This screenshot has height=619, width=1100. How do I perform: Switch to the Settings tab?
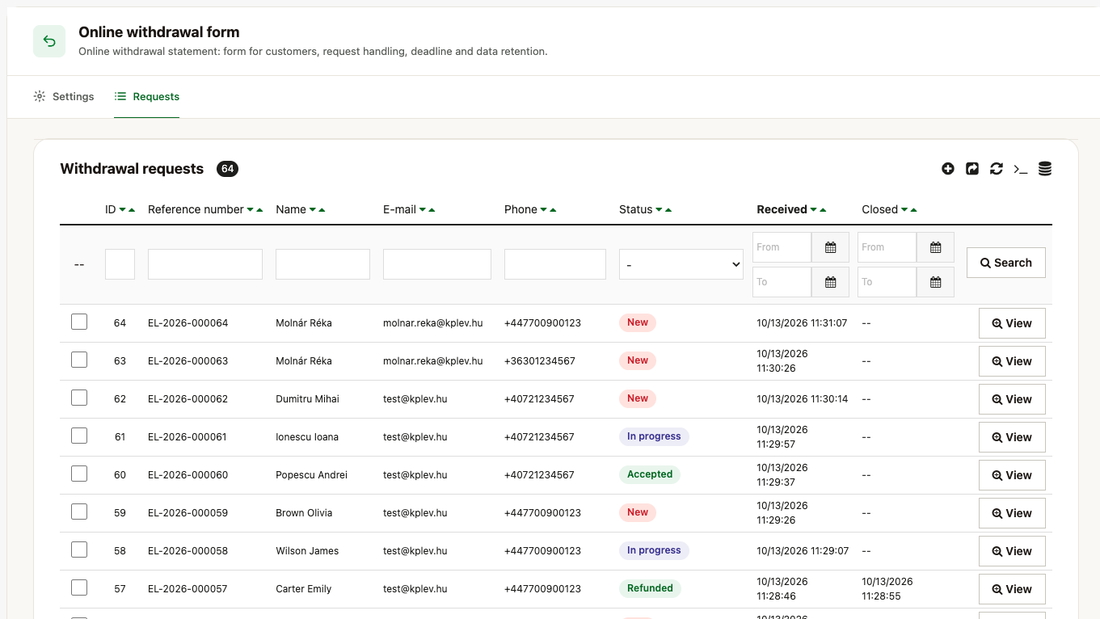(x=64, y=96)
